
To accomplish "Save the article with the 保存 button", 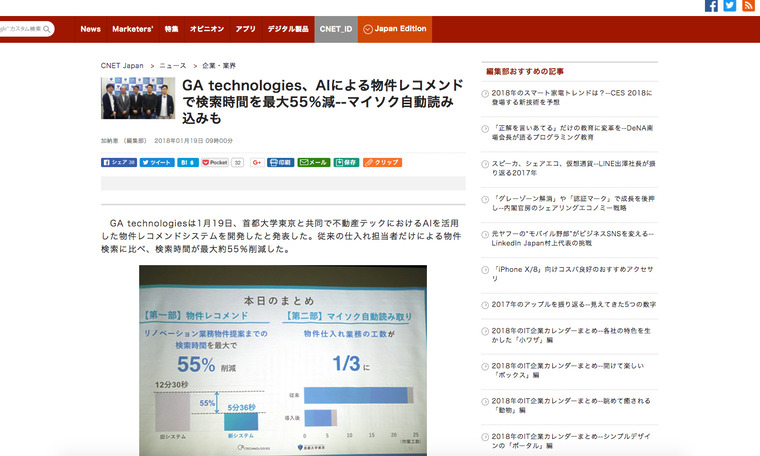I will coord(346,162).
